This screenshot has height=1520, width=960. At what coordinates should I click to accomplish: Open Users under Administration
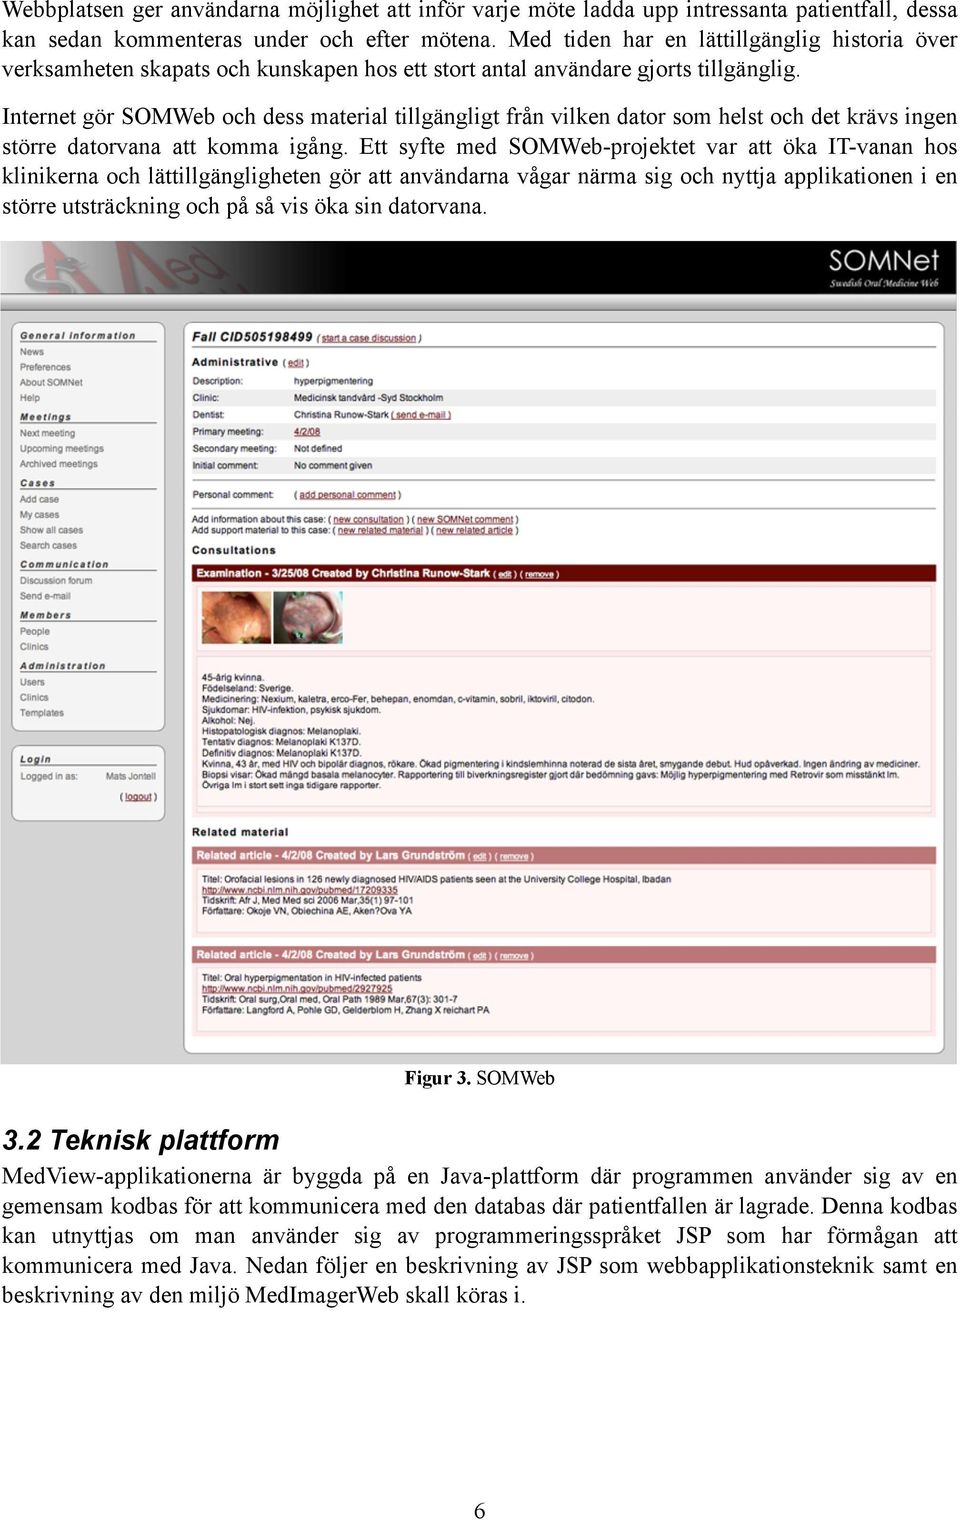click(32, 682)
